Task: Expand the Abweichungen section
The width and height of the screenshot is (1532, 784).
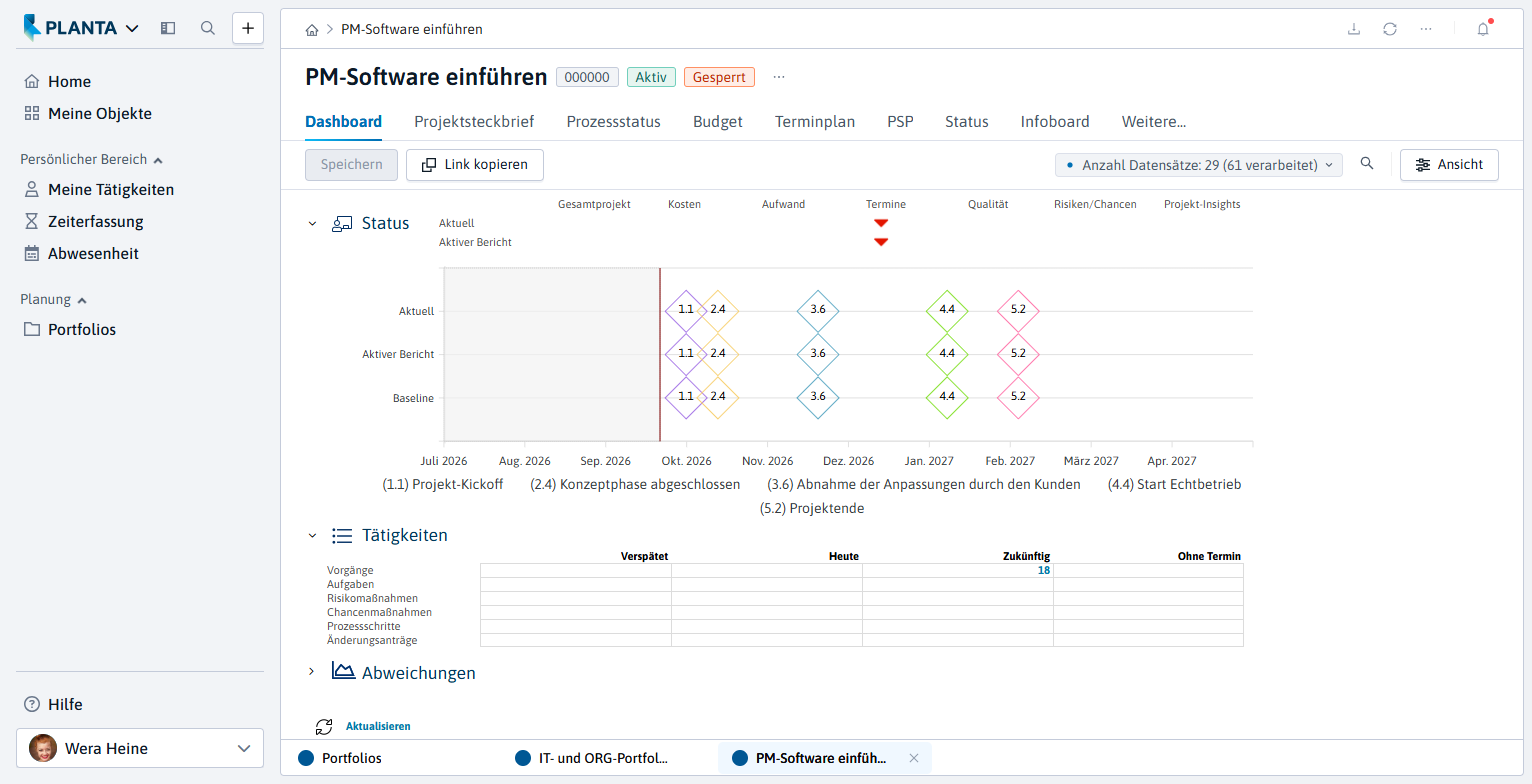Action: click(312, 672)
